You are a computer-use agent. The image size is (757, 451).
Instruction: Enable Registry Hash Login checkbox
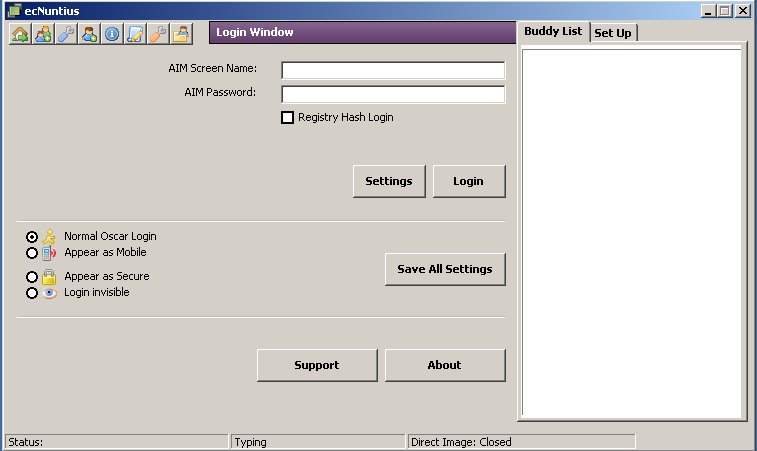288,118
